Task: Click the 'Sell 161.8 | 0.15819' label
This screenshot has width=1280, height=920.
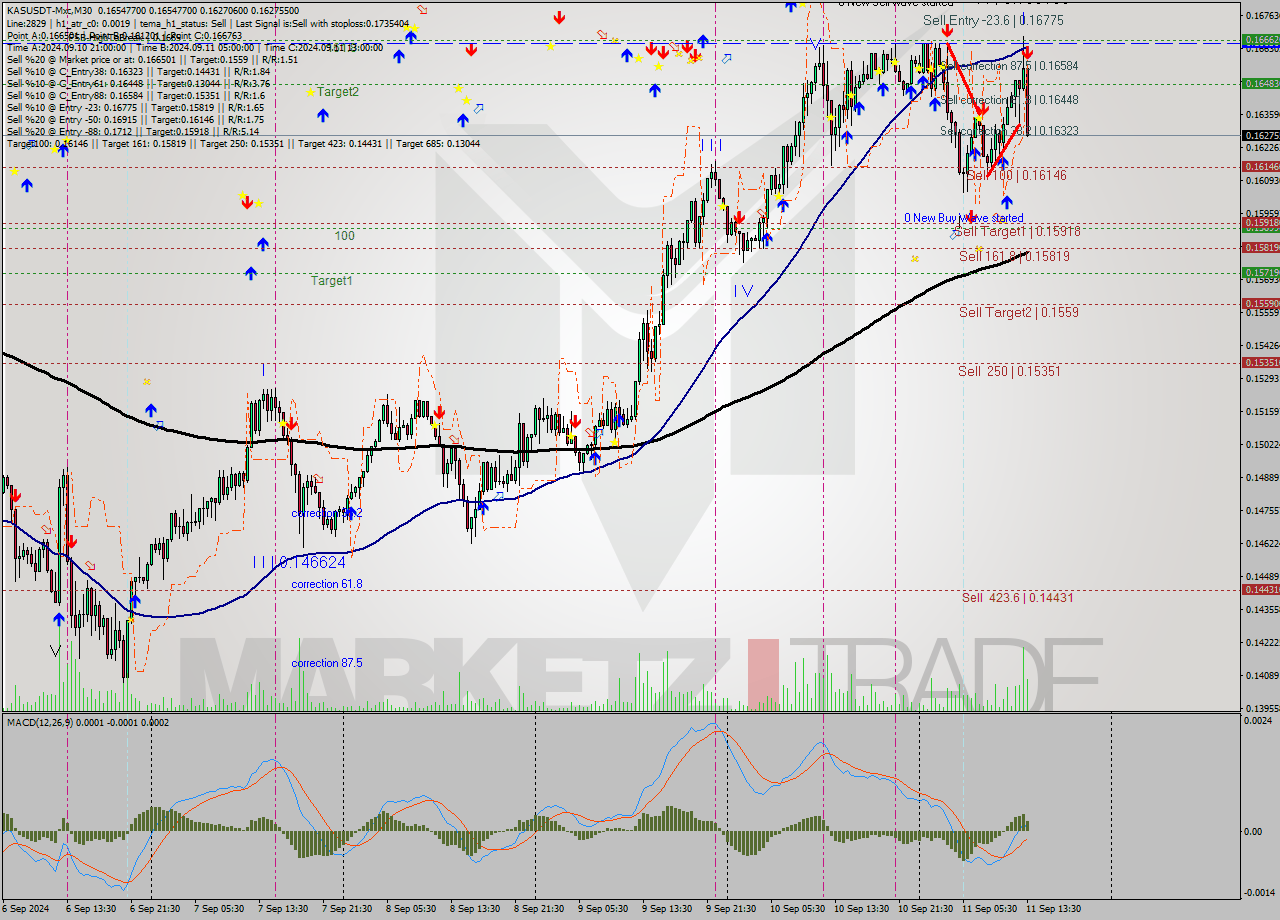Action: point(1014,256)
